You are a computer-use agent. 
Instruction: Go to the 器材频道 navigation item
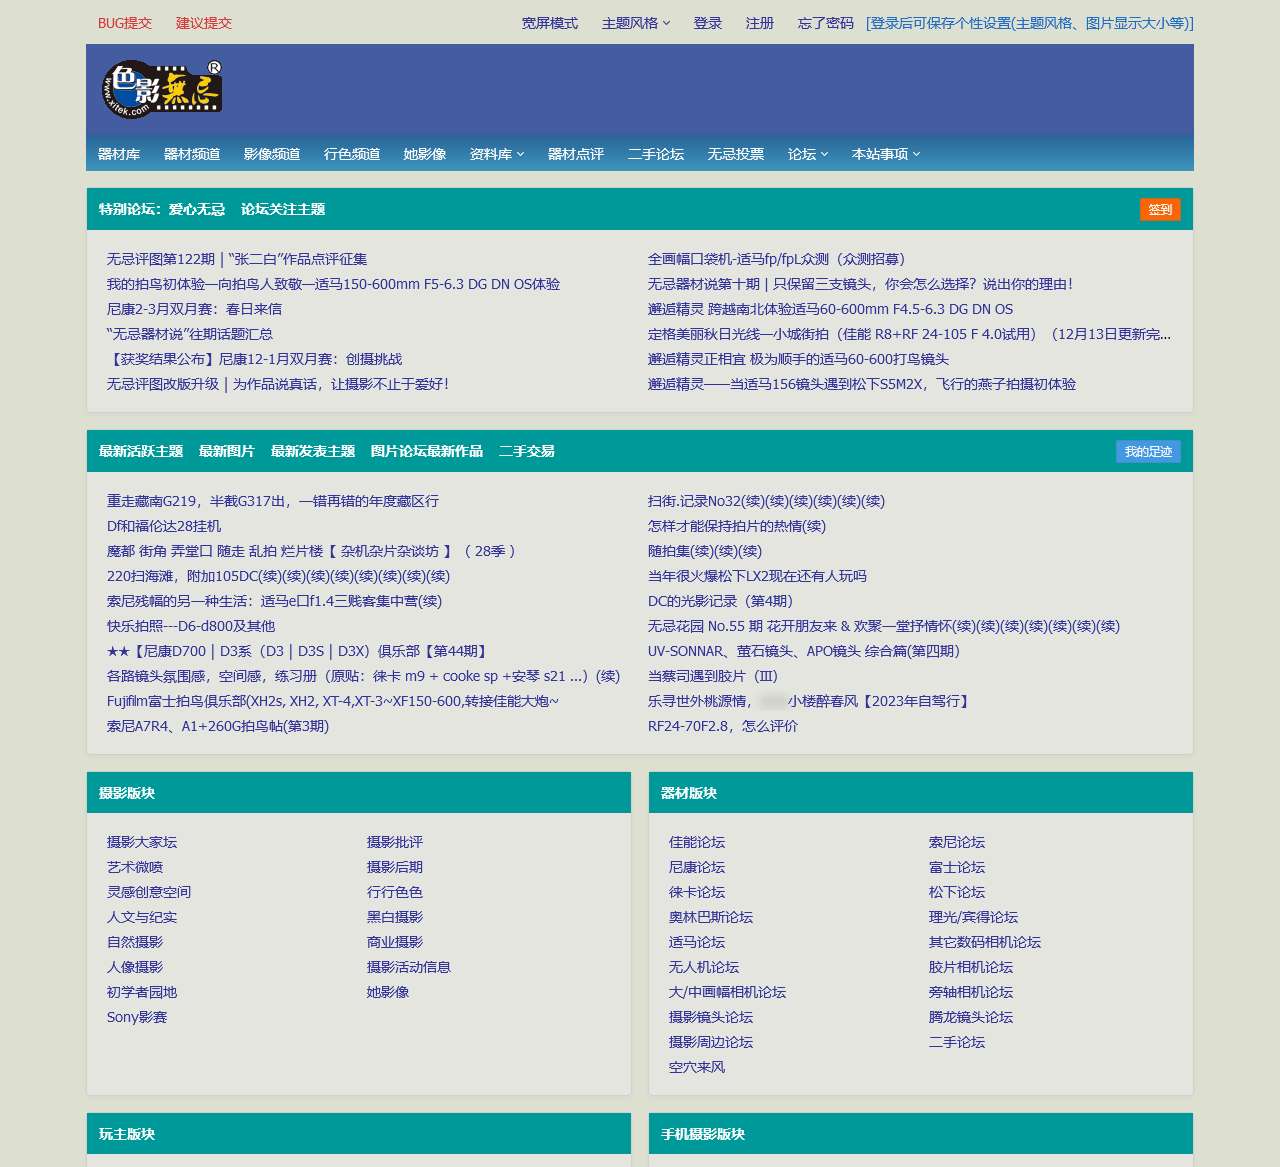[192, 154]
